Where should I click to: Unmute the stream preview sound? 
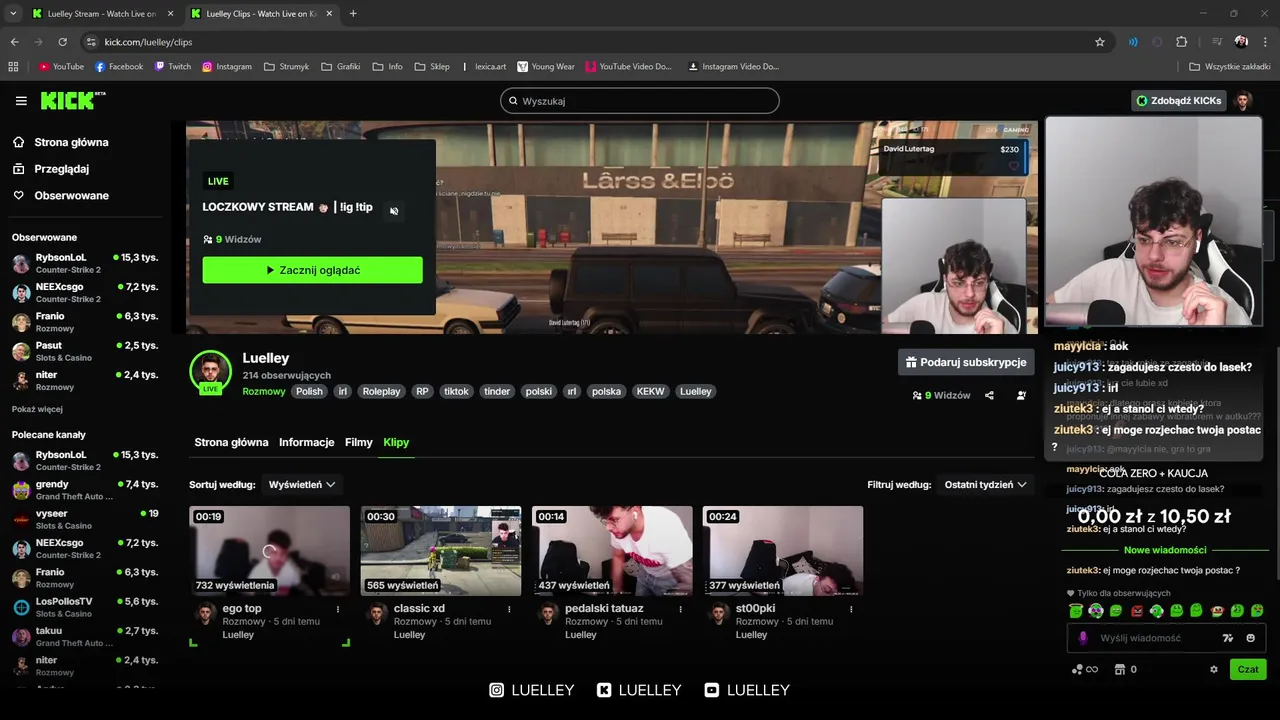point(394,210)
